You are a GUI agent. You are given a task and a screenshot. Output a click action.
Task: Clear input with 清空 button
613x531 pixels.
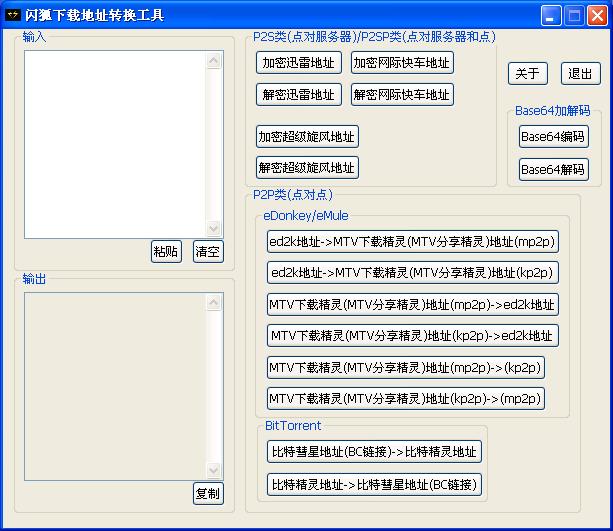pyautogui.click(x=208, y=251)
